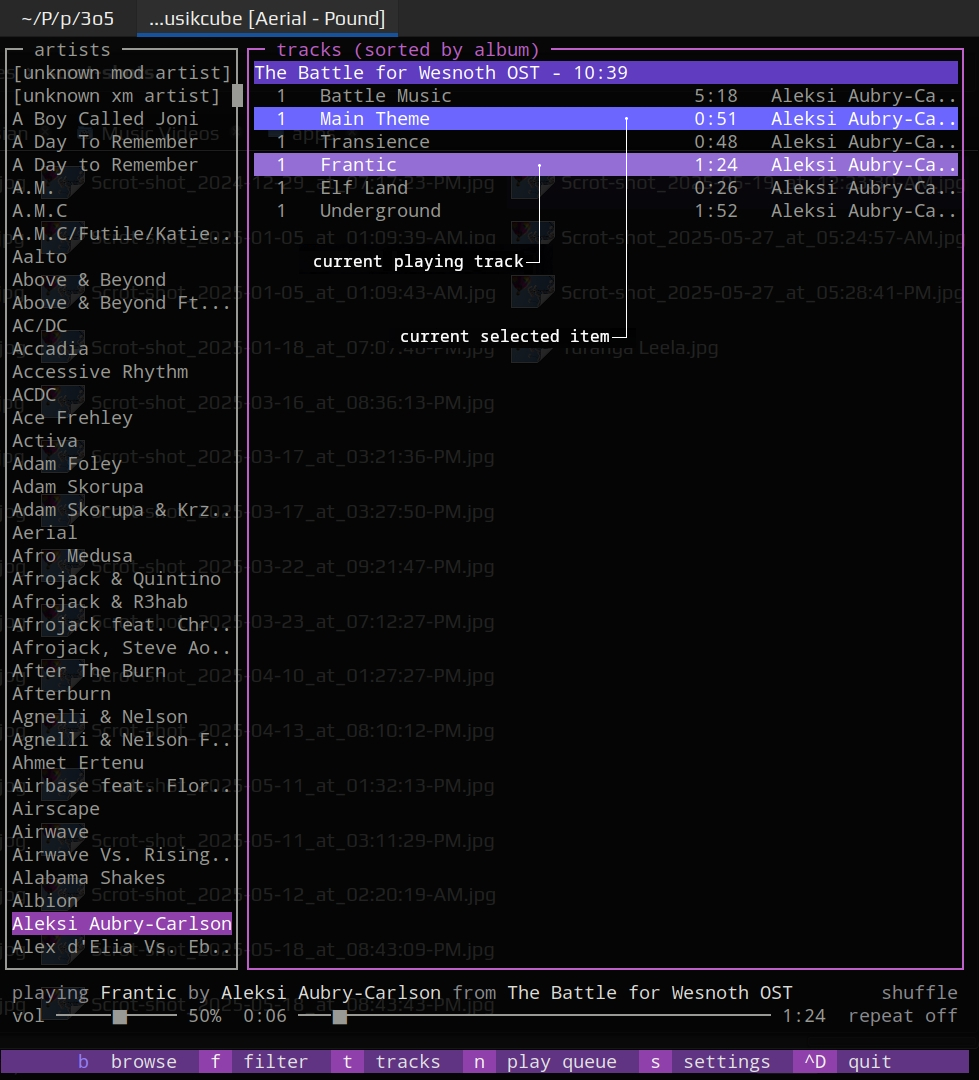
Task: Select artist A.M.C
Action: coord(39,211)
